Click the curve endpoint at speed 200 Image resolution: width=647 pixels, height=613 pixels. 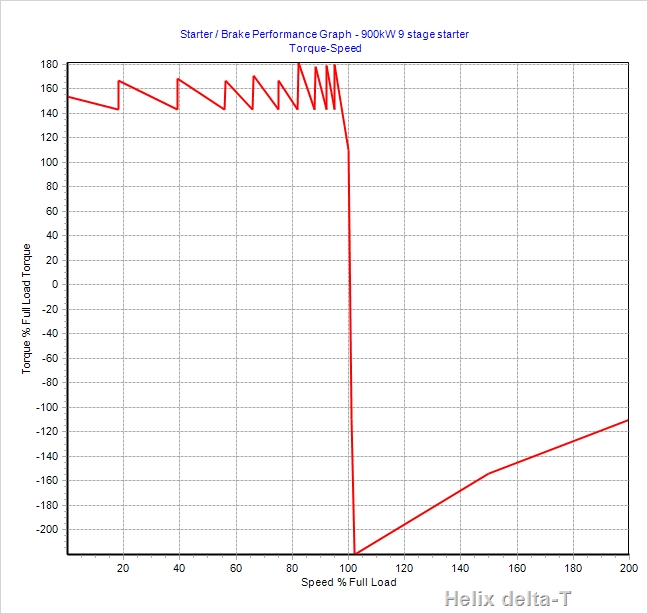pos(628,420)
